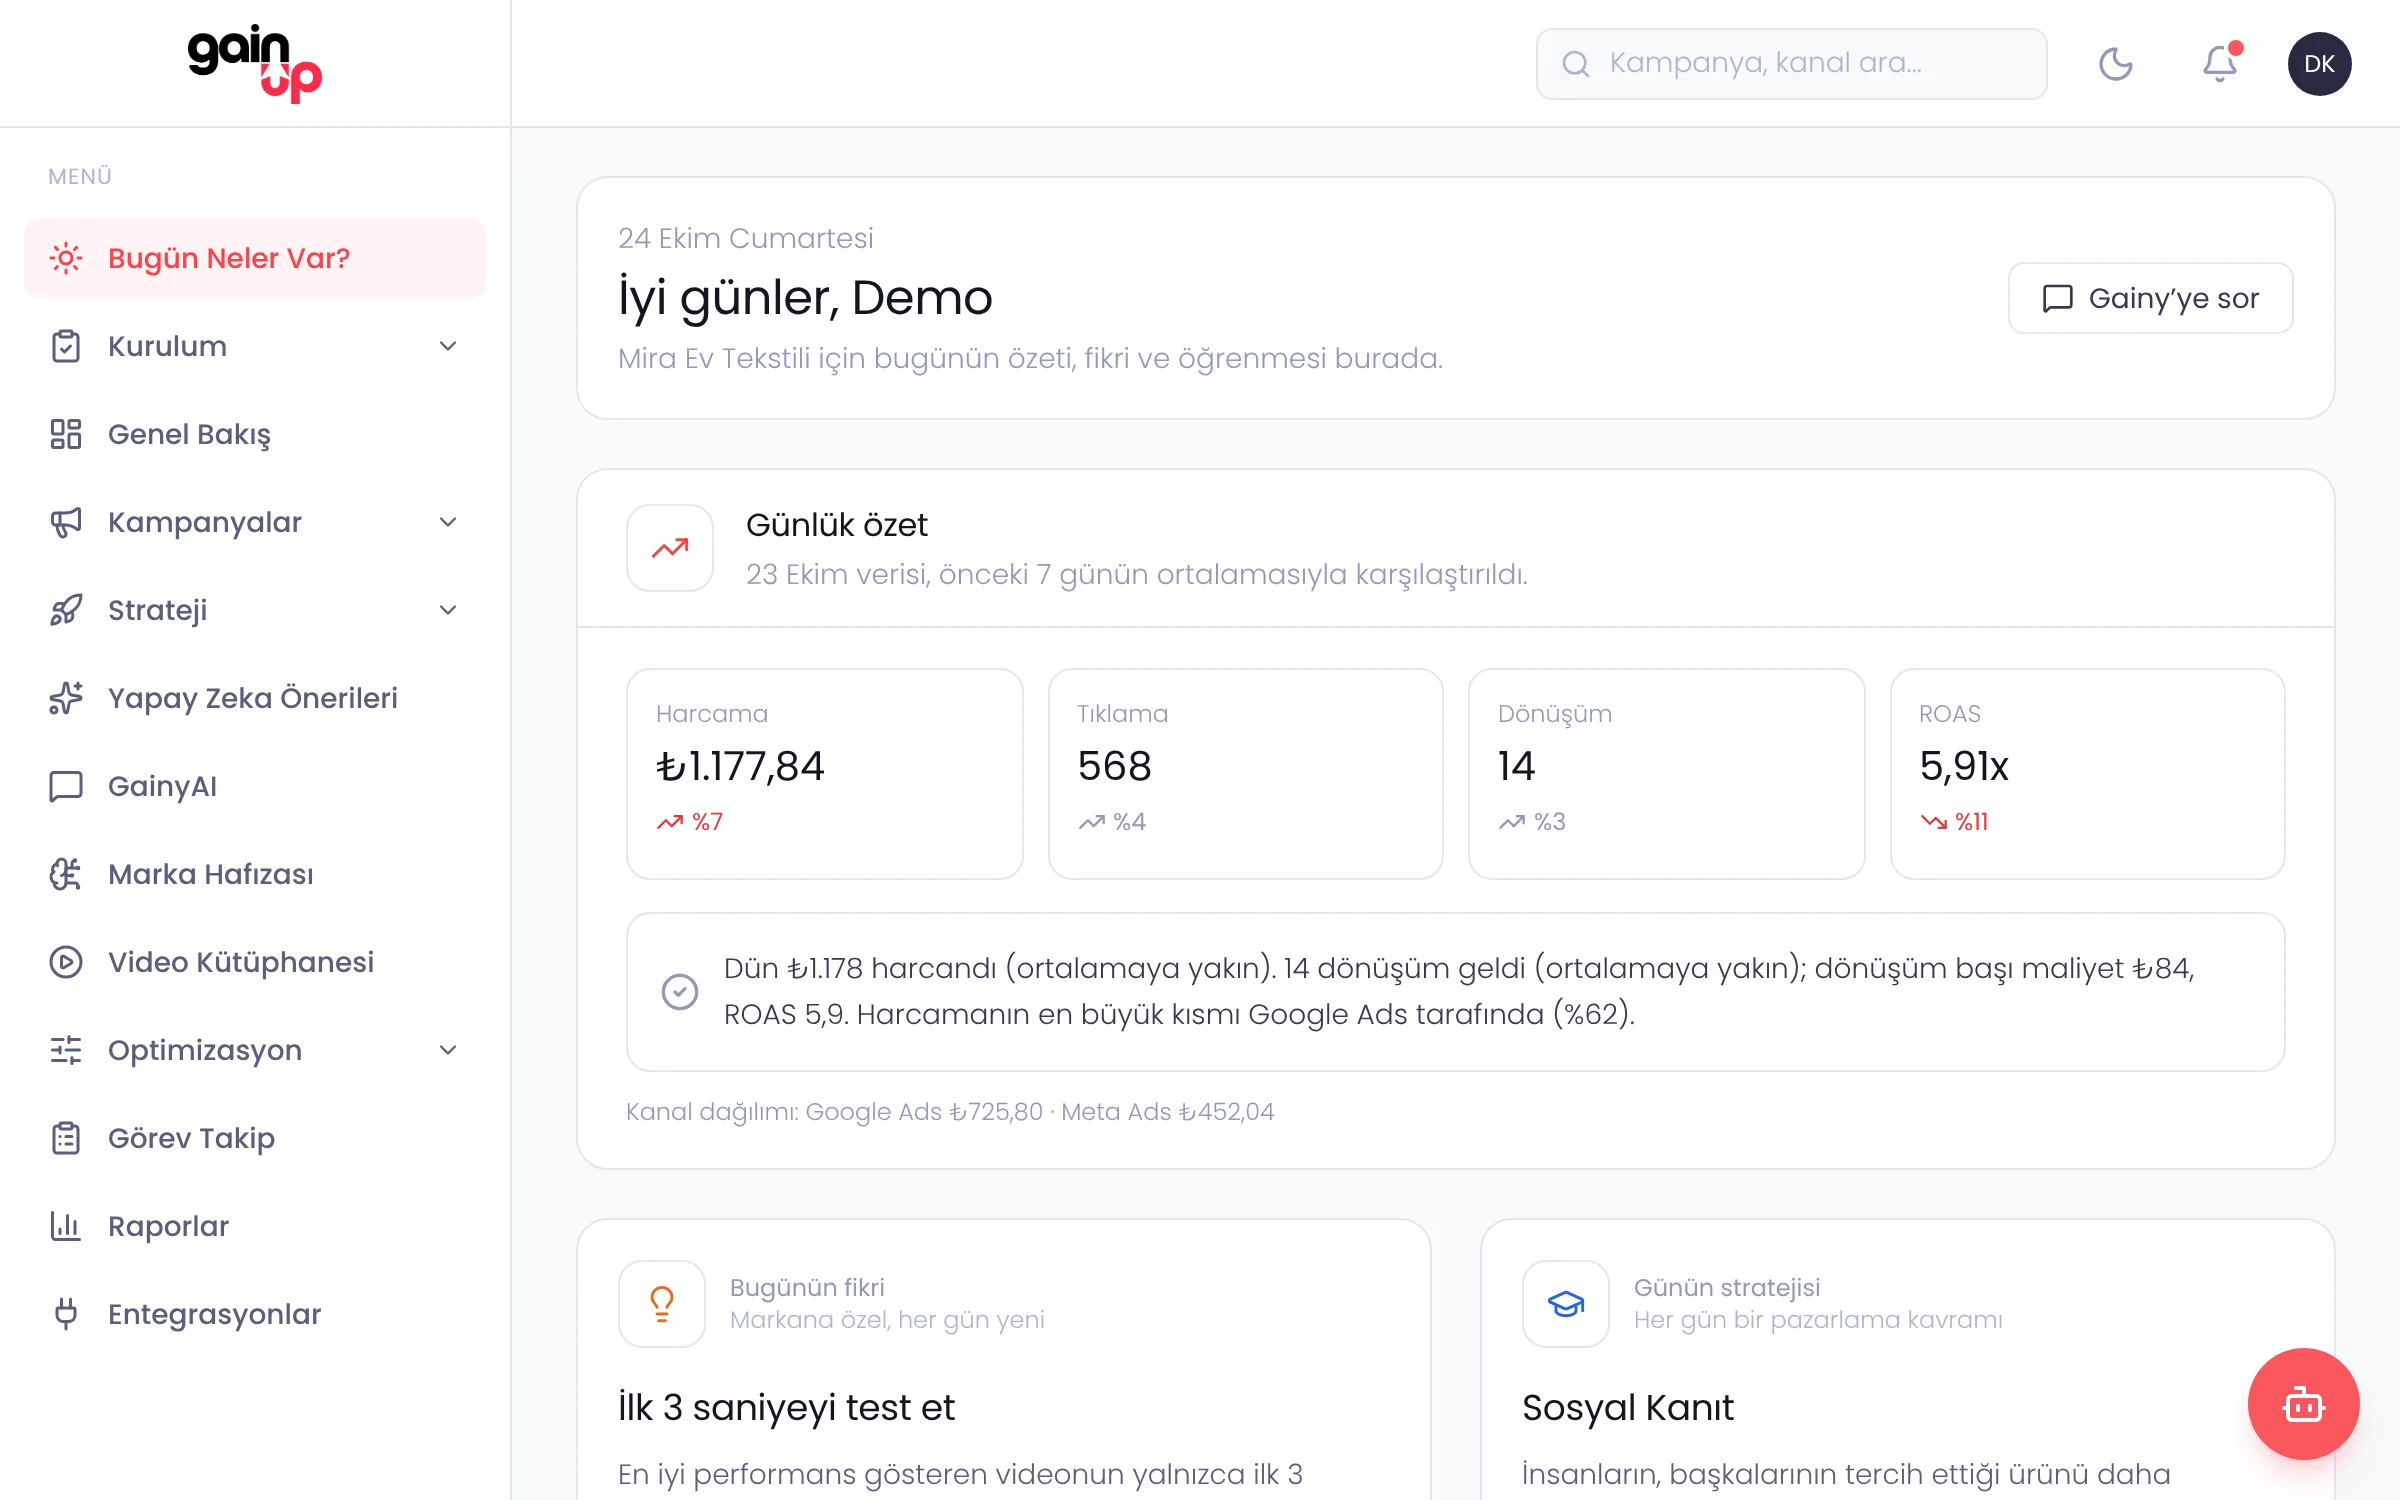Expand the Strateji menu chevron

(x=448, y=610)
